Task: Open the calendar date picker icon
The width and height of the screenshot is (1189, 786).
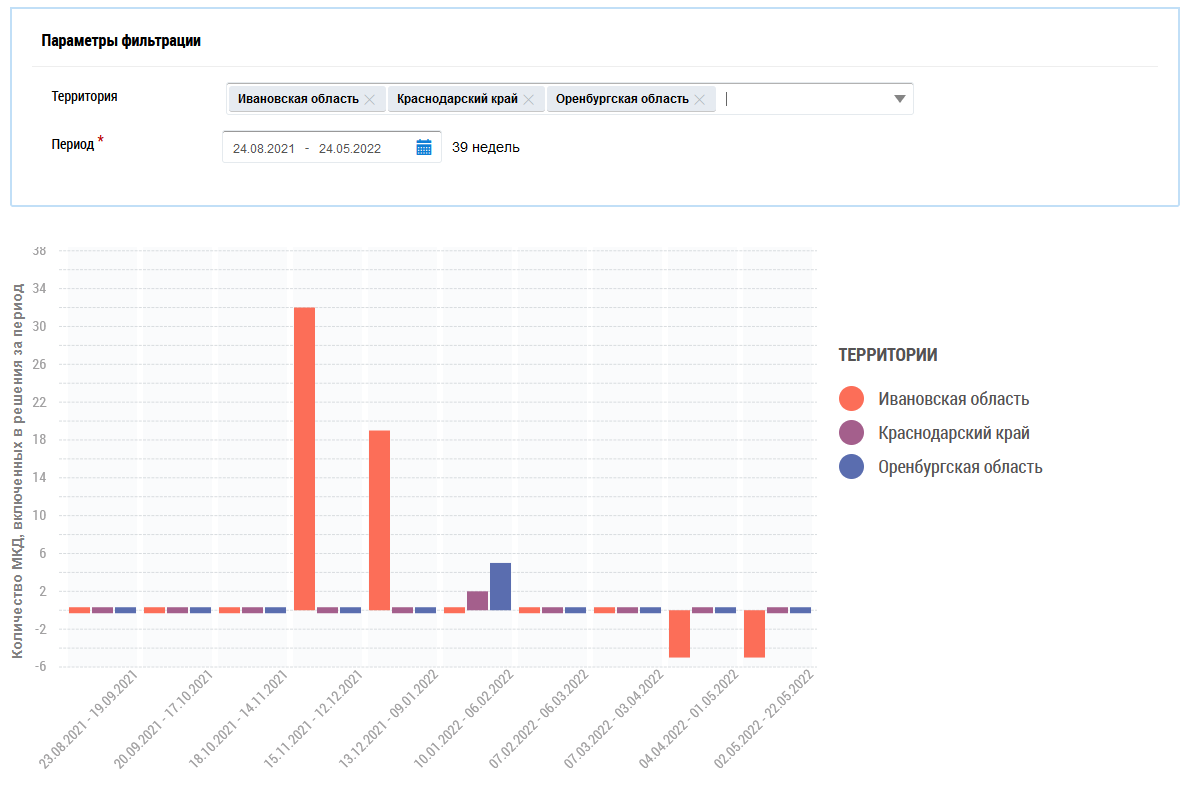Action: point(424,148)
